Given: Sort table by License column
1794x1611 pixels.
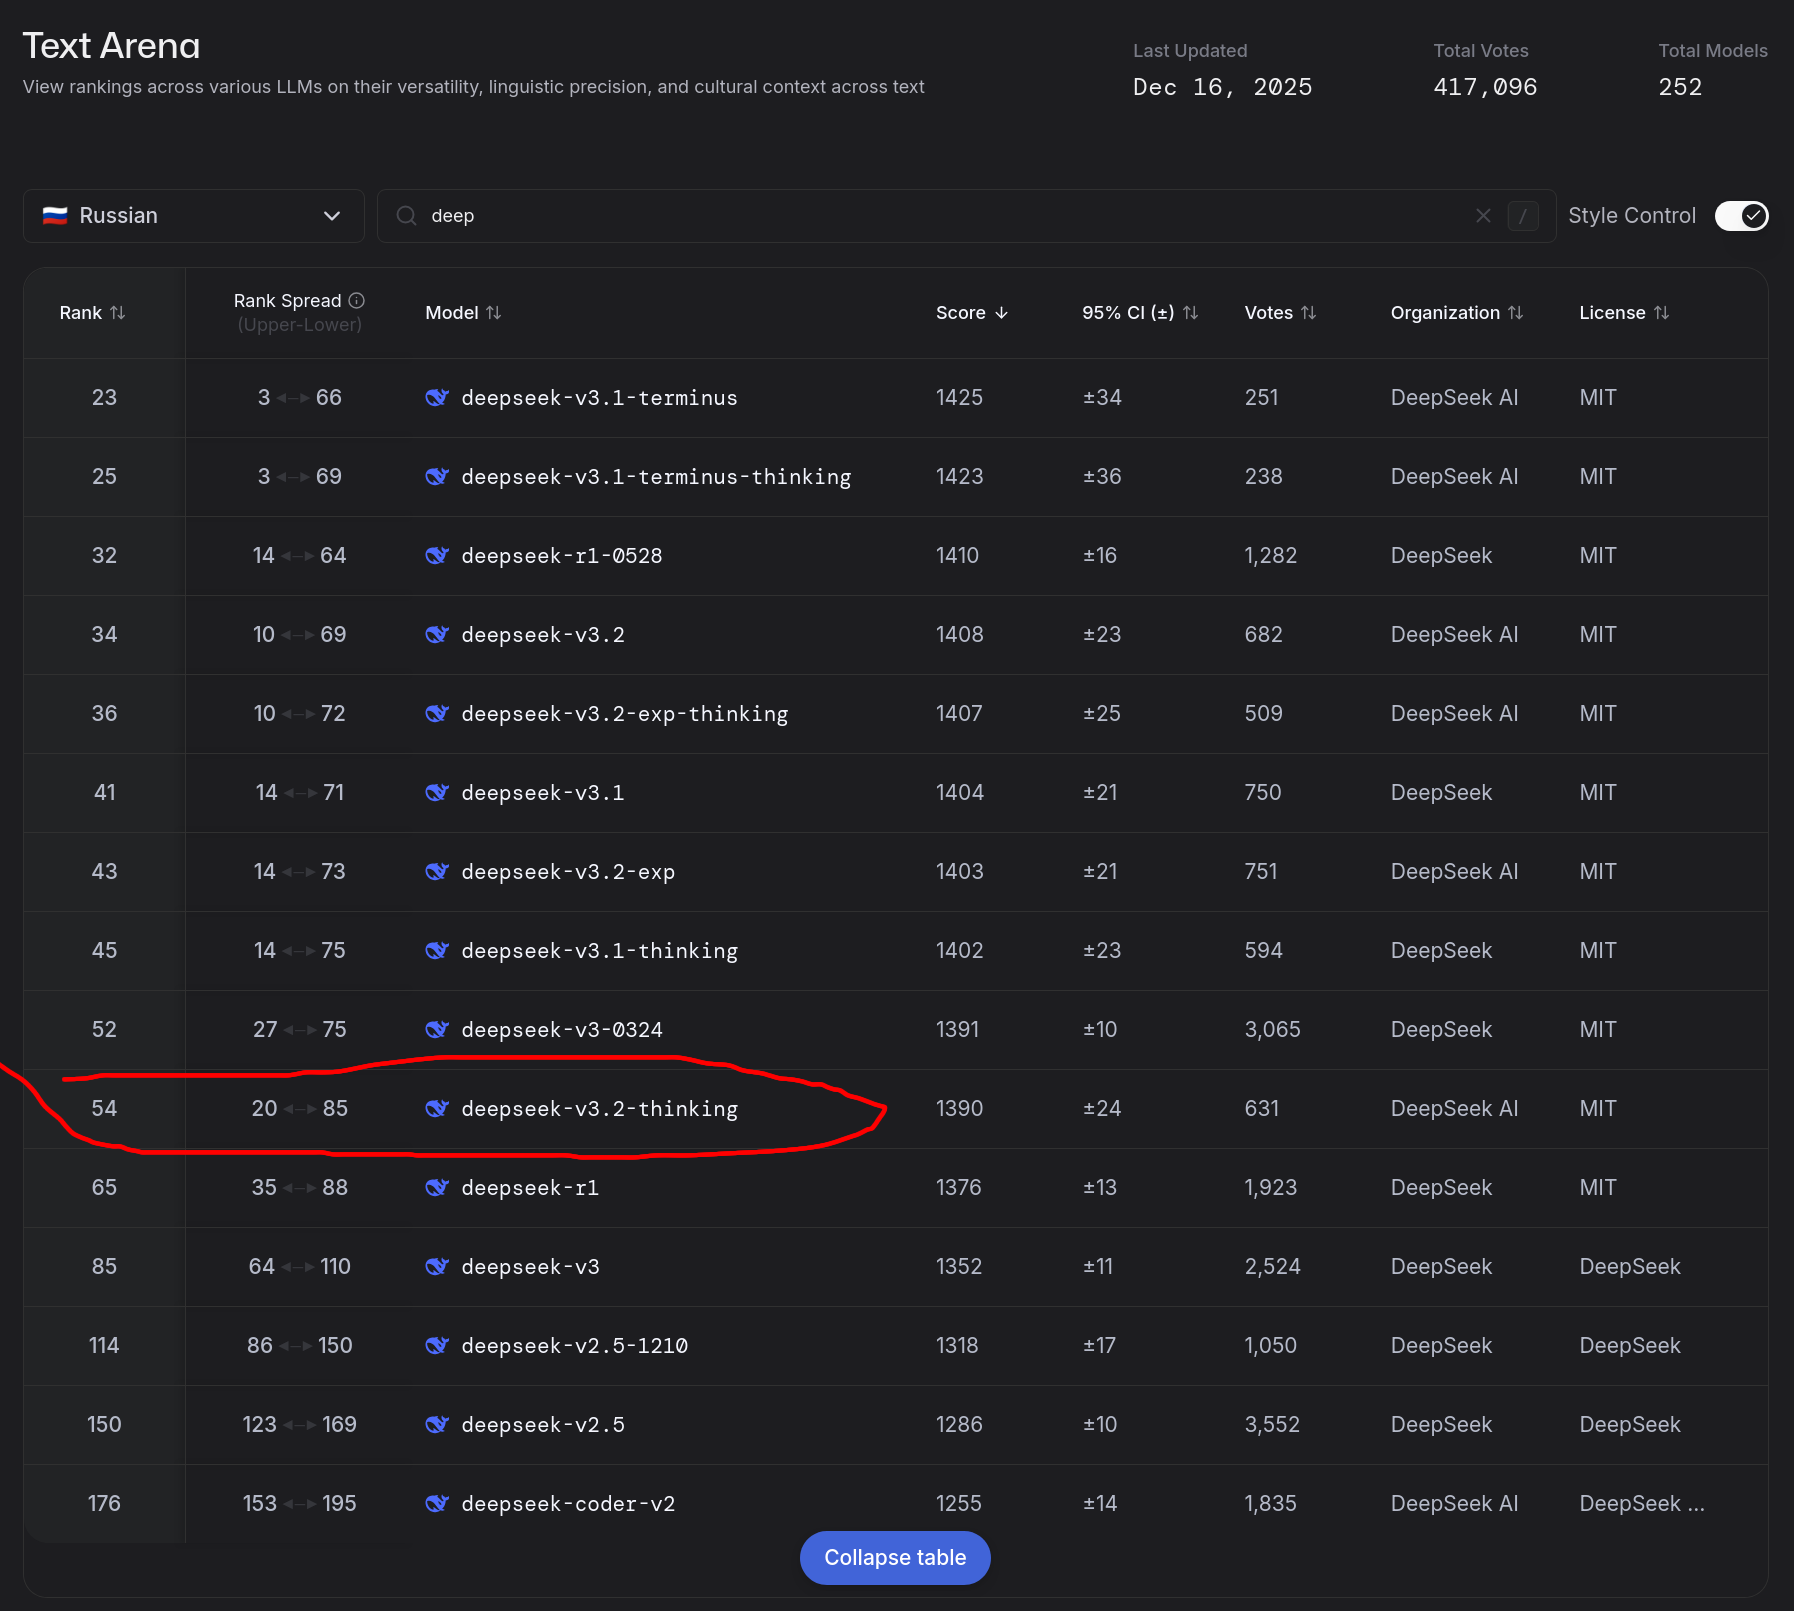Looking at the screenshot, I should click(1624, 313).
